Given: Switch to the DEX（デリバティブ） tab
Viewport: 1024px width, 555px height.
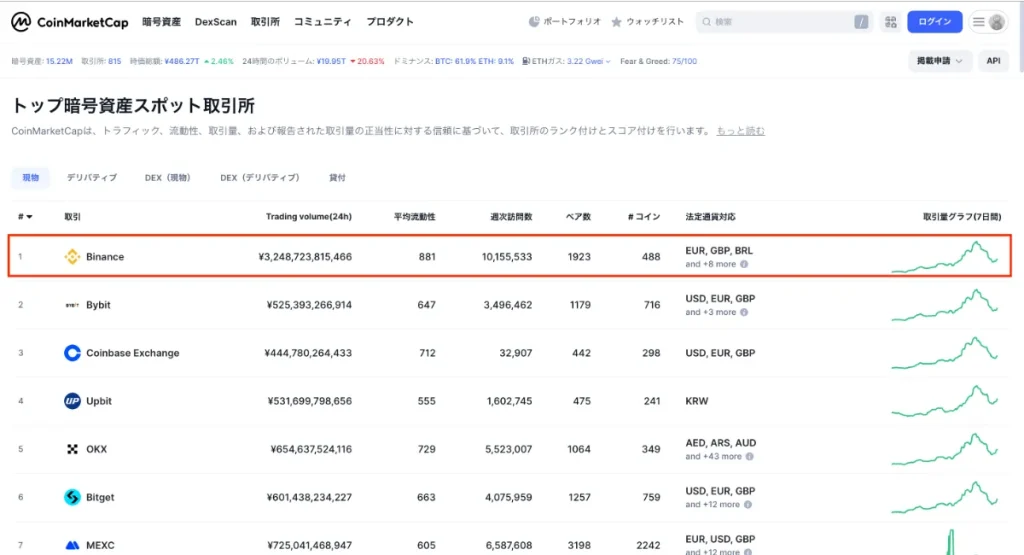Looking at the screenshot, I should 260,178.
